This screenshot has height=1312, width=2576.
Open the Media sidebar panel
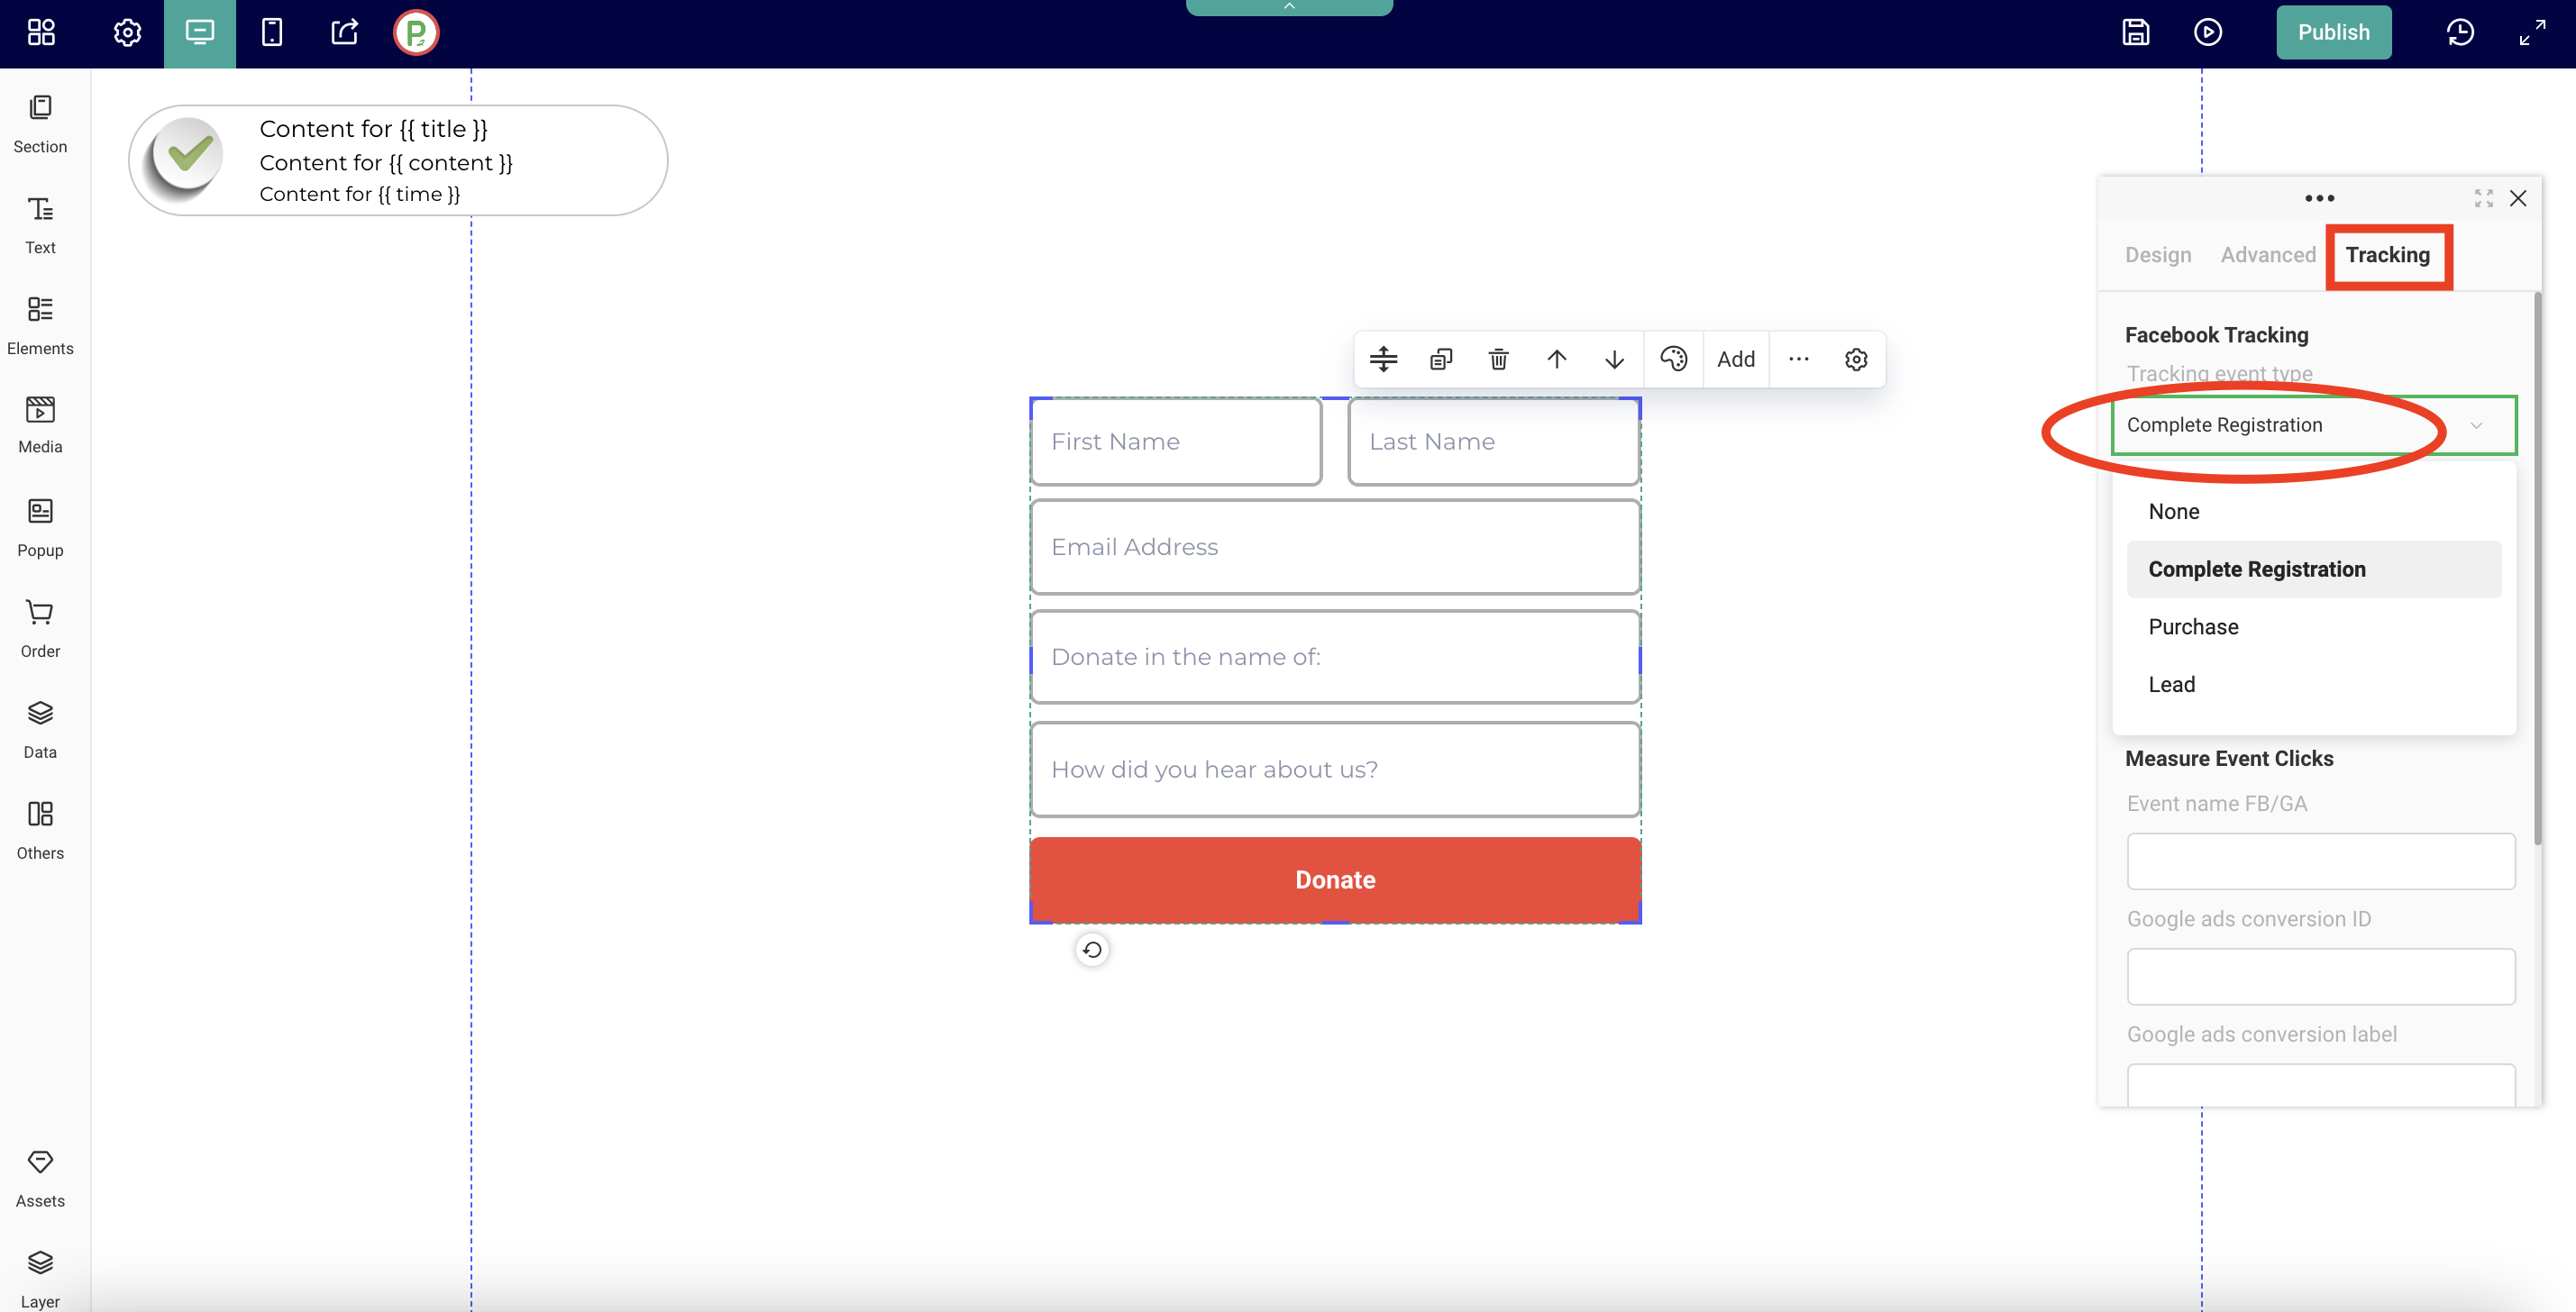click(40, 425)
